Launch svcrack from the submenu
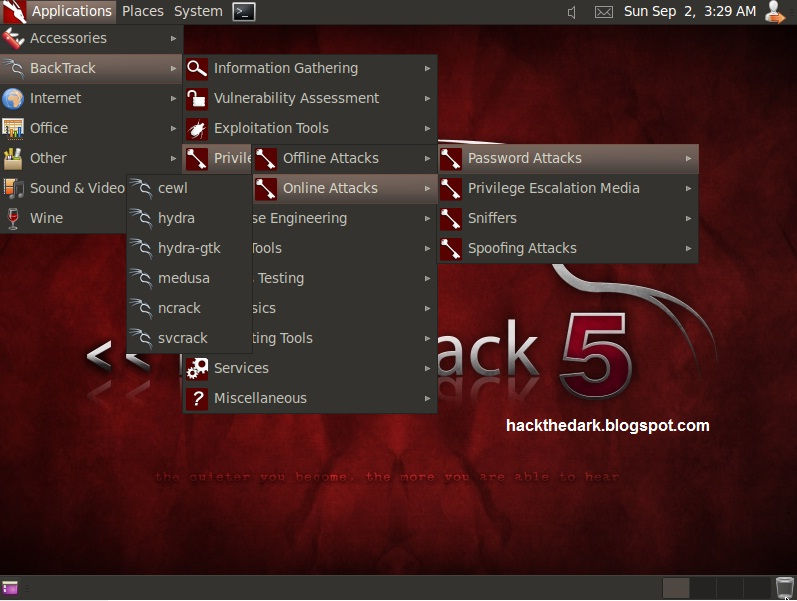797x601 pixels. 190,338
